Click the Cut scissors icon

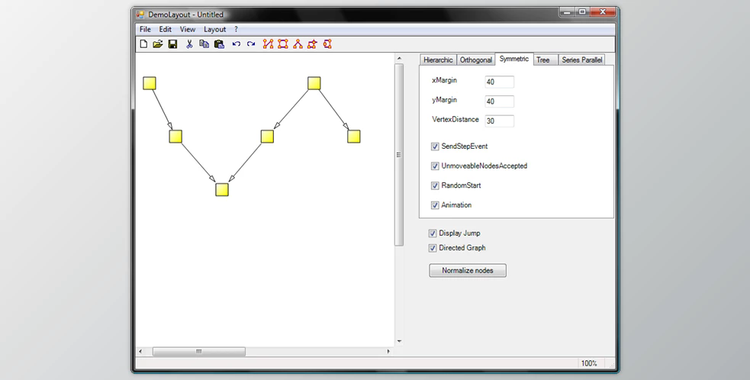pos(189,44)
